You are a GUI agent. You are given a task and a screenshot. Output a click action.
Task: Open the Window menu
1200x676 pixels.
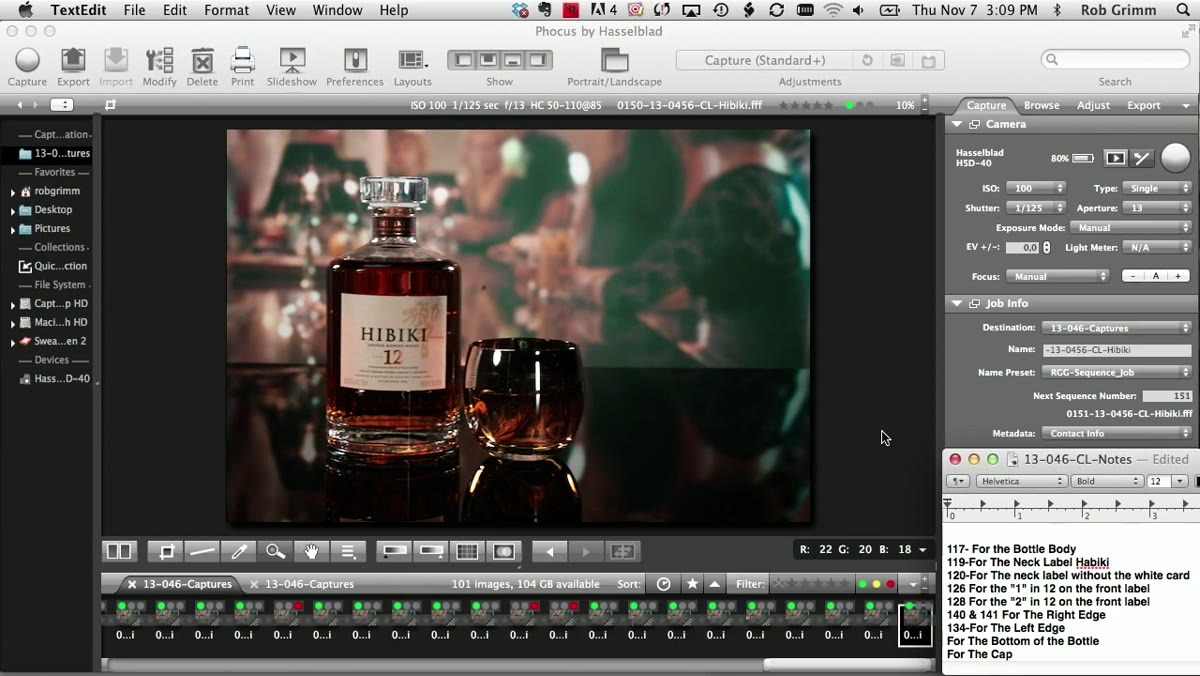337,10
